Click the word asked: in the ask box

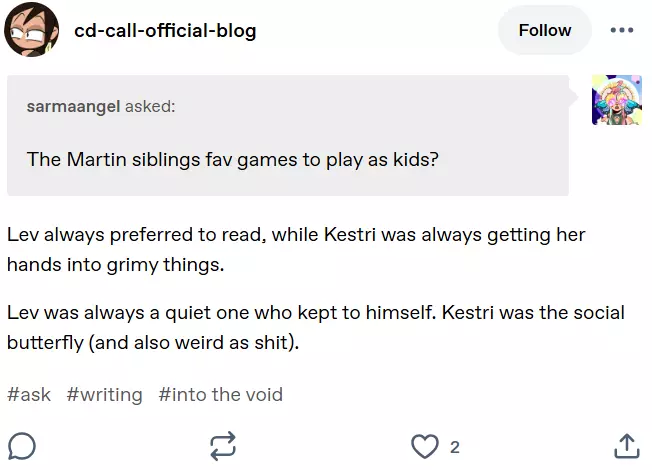[150, 106]
